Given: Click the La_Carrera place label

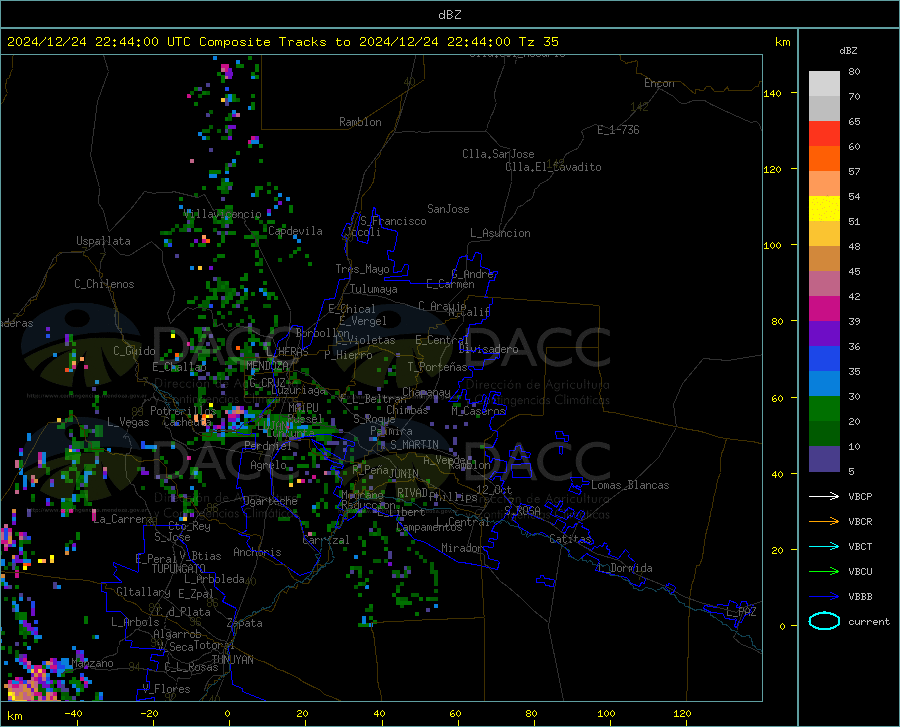Looking at the screenshot, I should (123, 519).
